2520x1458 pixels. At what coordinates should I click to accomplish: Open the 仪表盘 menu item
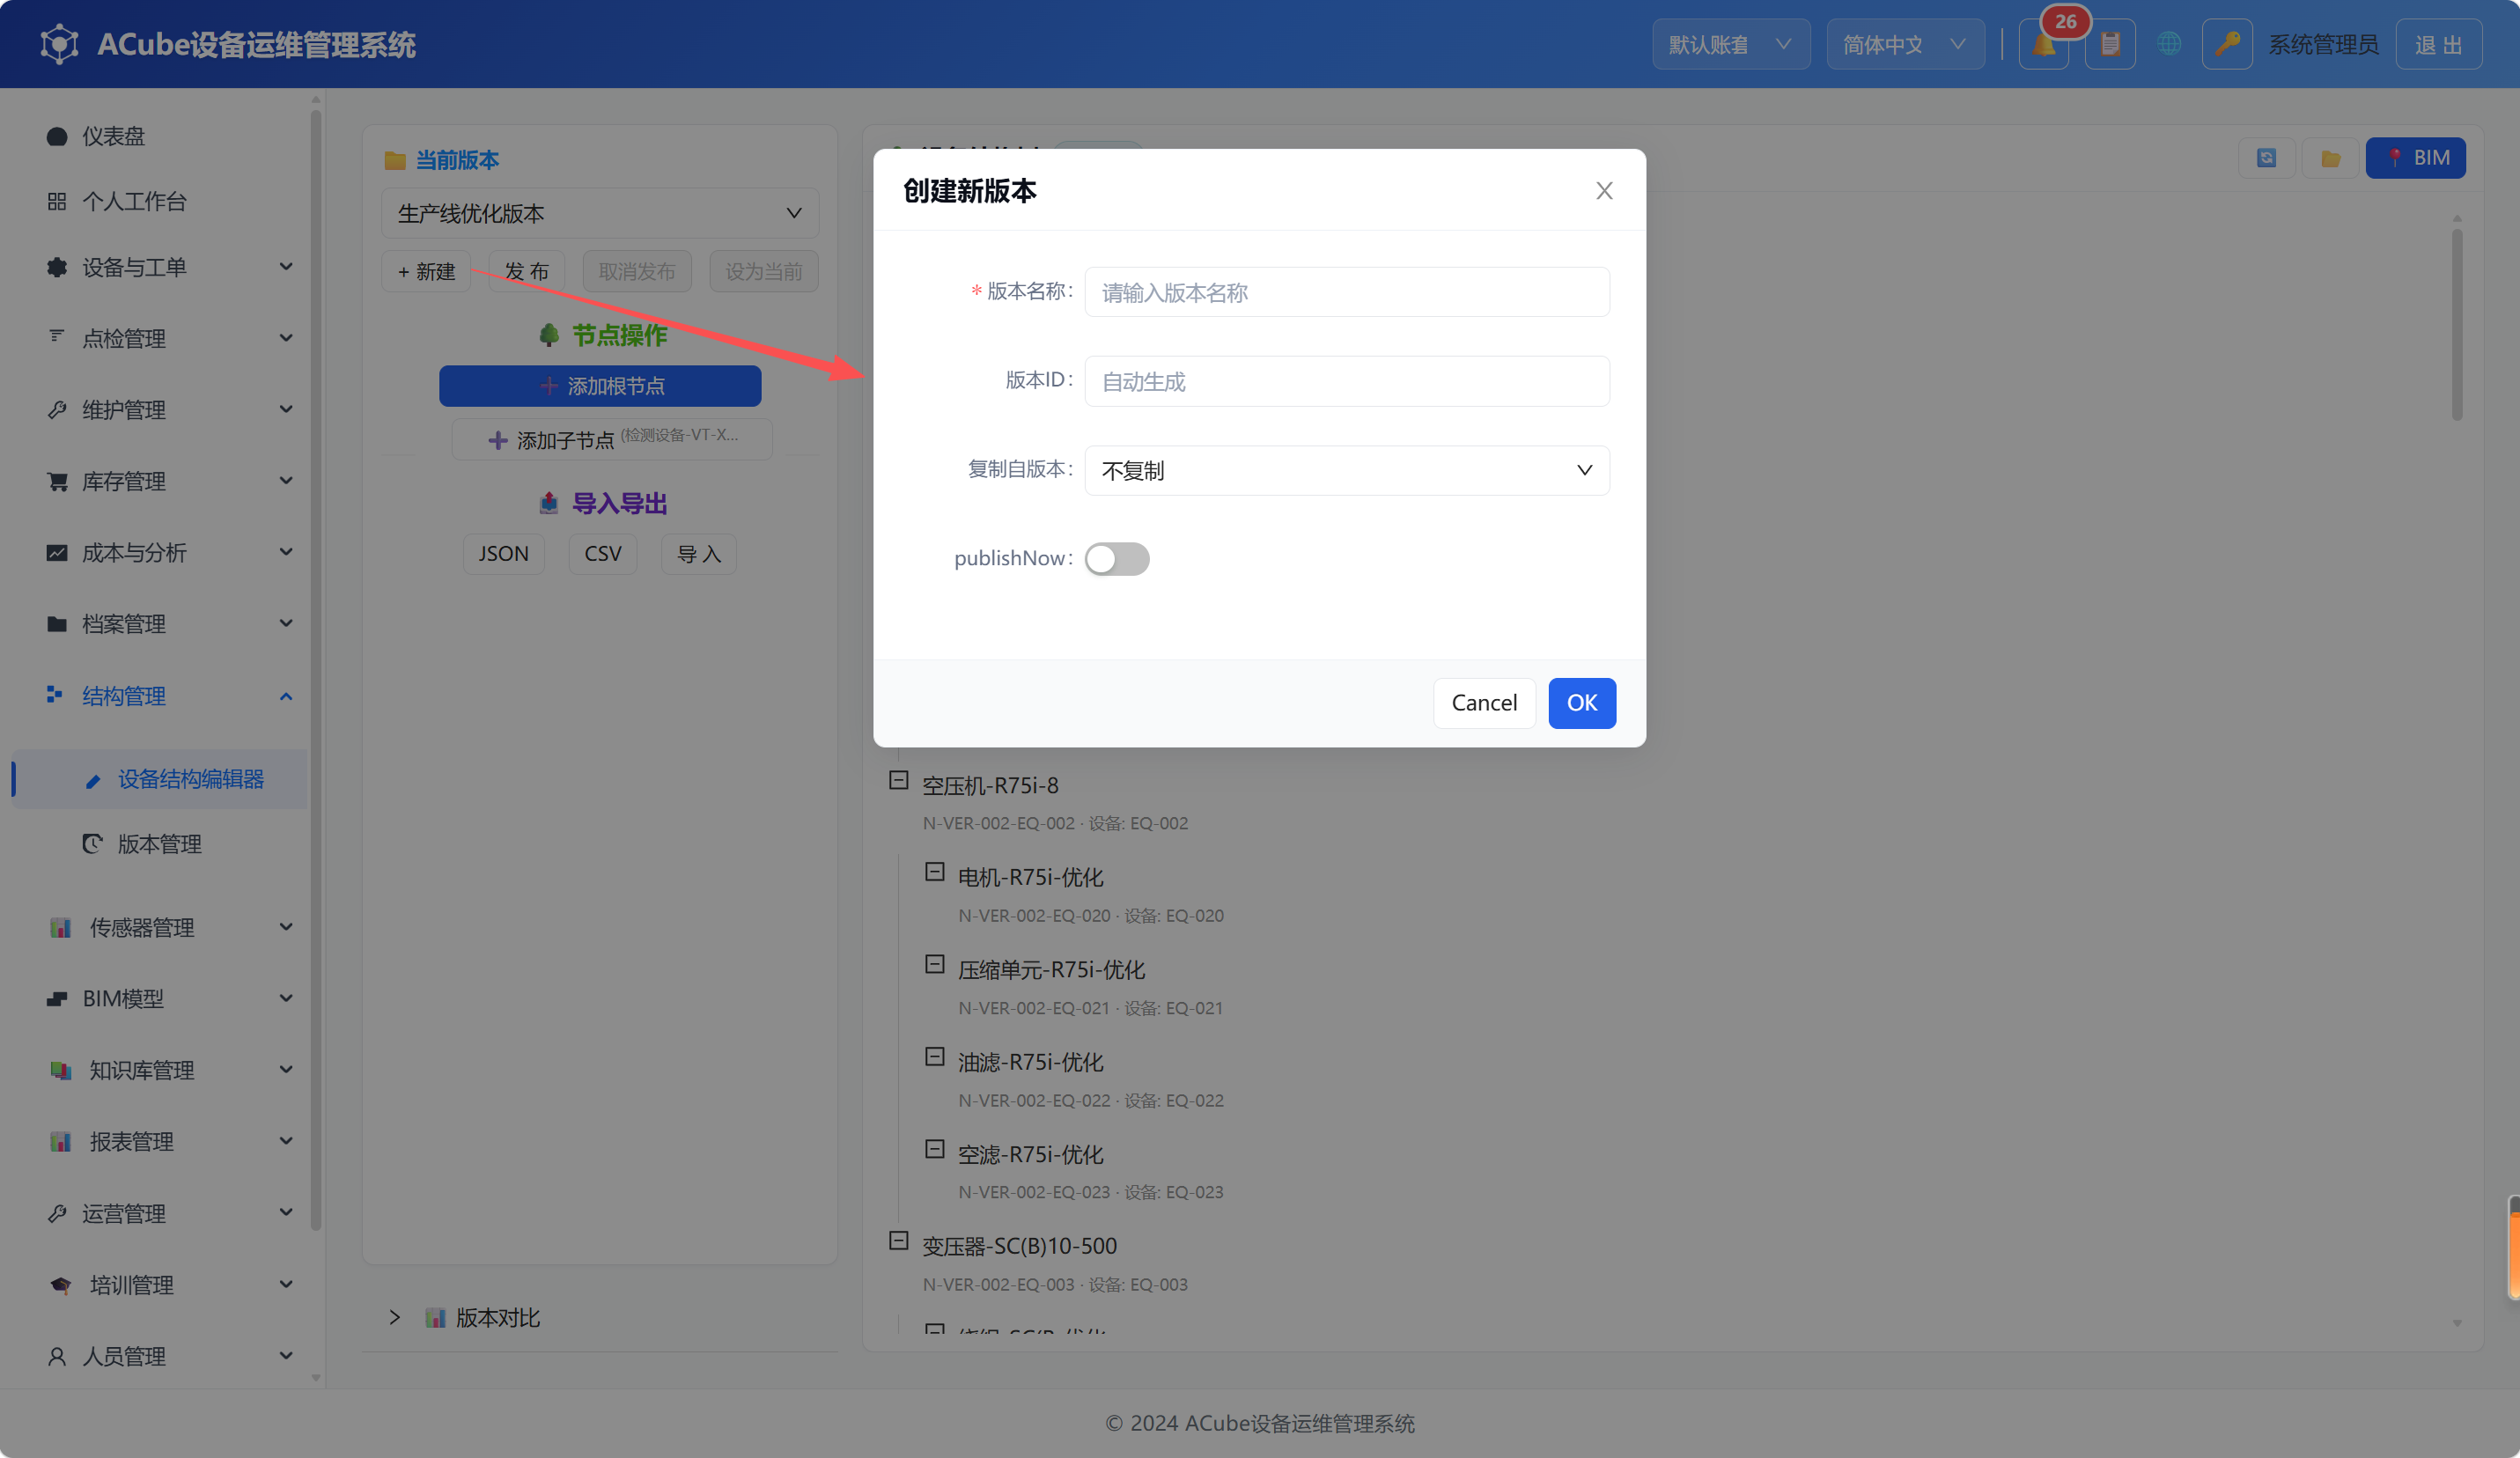[160, 136]
